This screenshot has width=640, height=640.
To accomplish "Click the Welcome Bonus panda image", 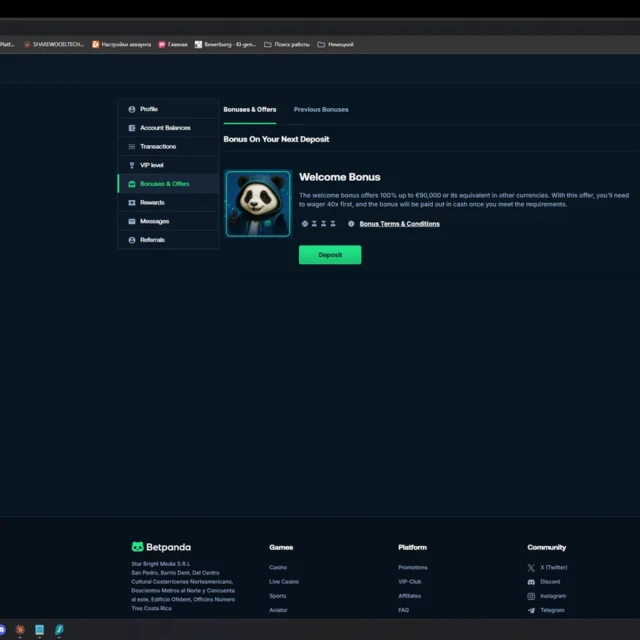I will click(x=258, y=204).
